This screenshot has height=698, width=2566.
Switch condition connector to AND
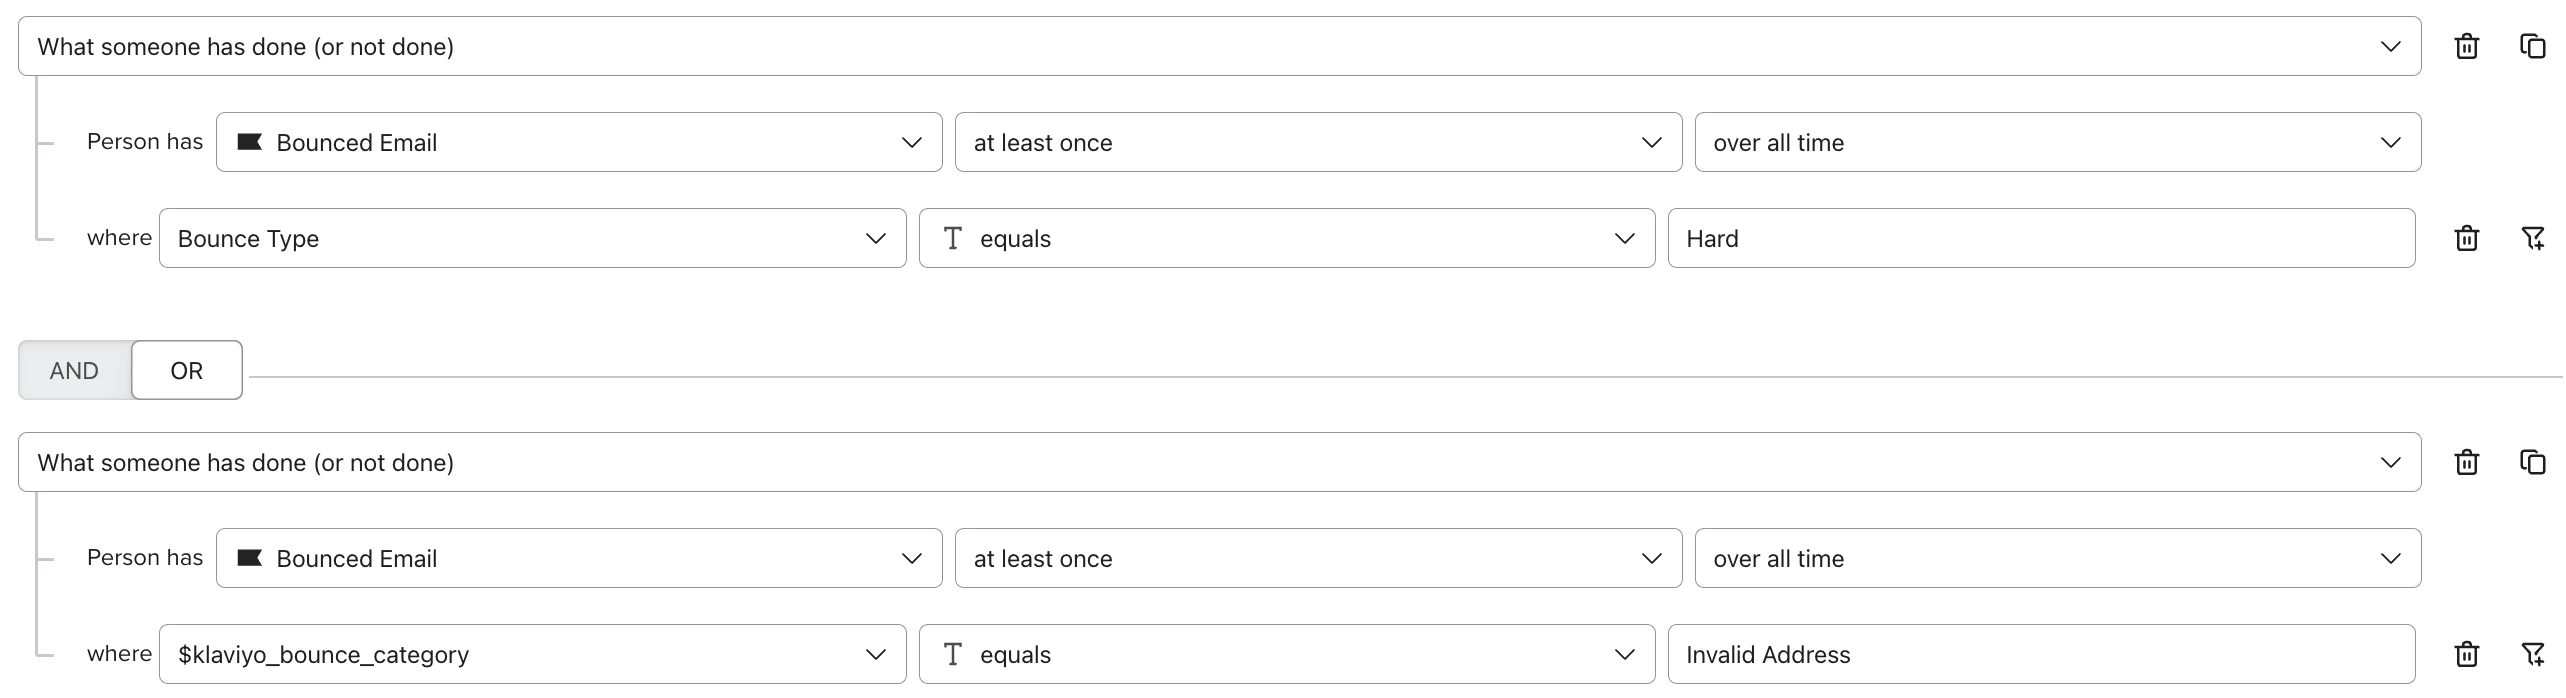[75, 370]
